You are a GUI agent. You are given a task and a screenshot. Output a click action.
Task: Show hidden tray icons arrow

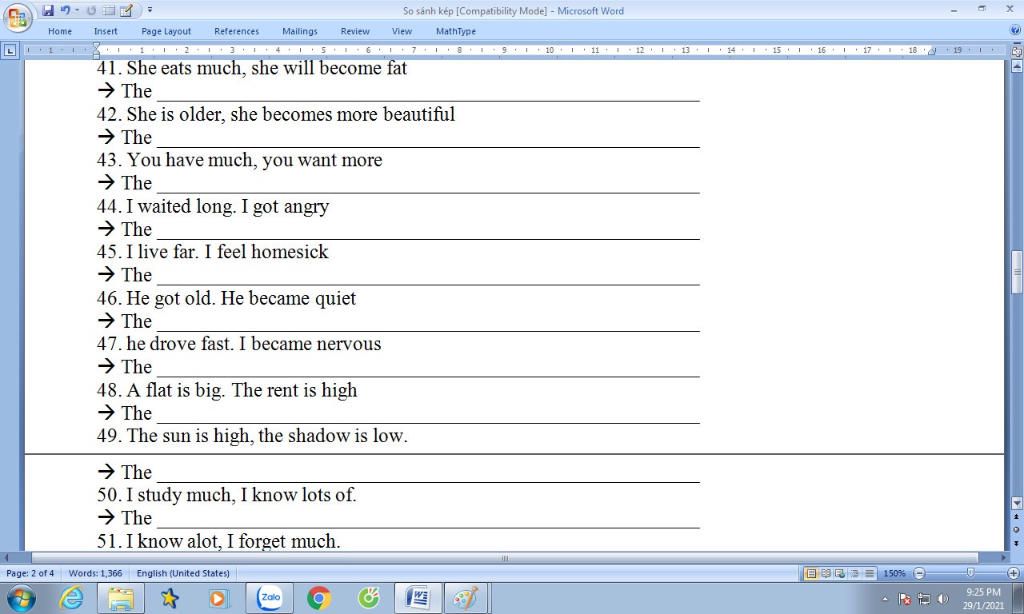(x=885, y=599)
